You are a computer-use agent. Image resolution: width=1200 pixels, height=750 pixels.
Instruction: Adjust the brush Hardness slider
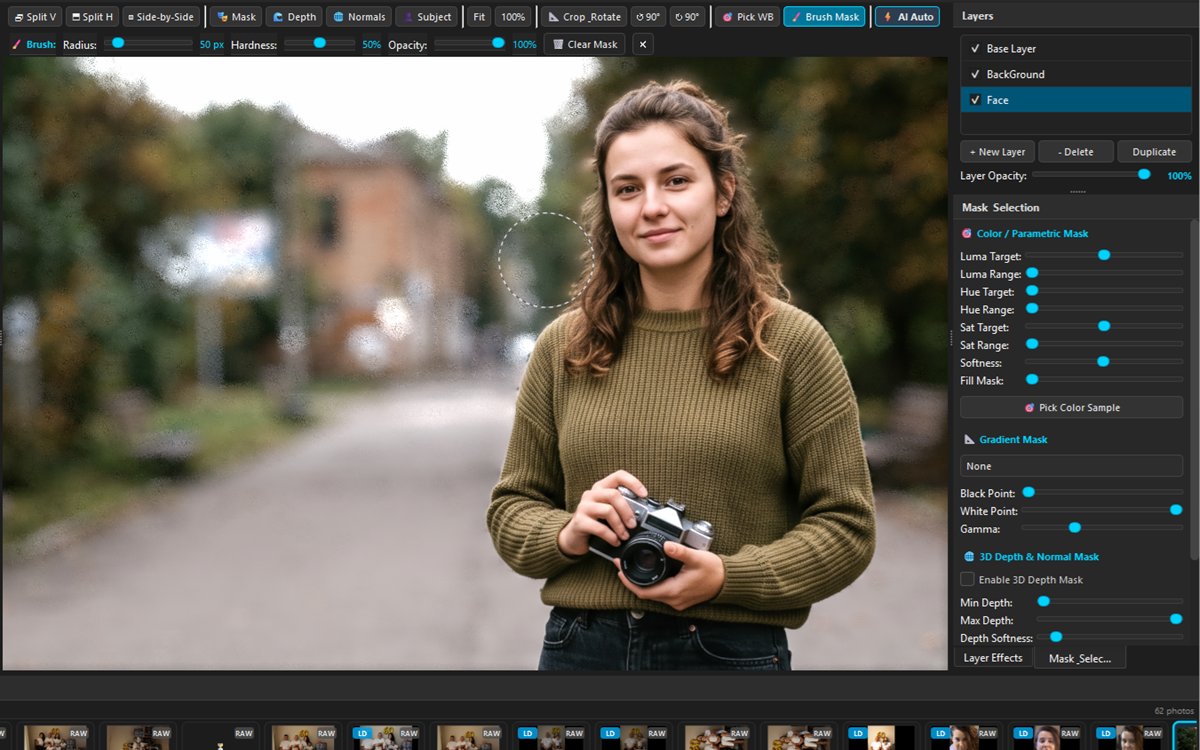click(319, 44)
